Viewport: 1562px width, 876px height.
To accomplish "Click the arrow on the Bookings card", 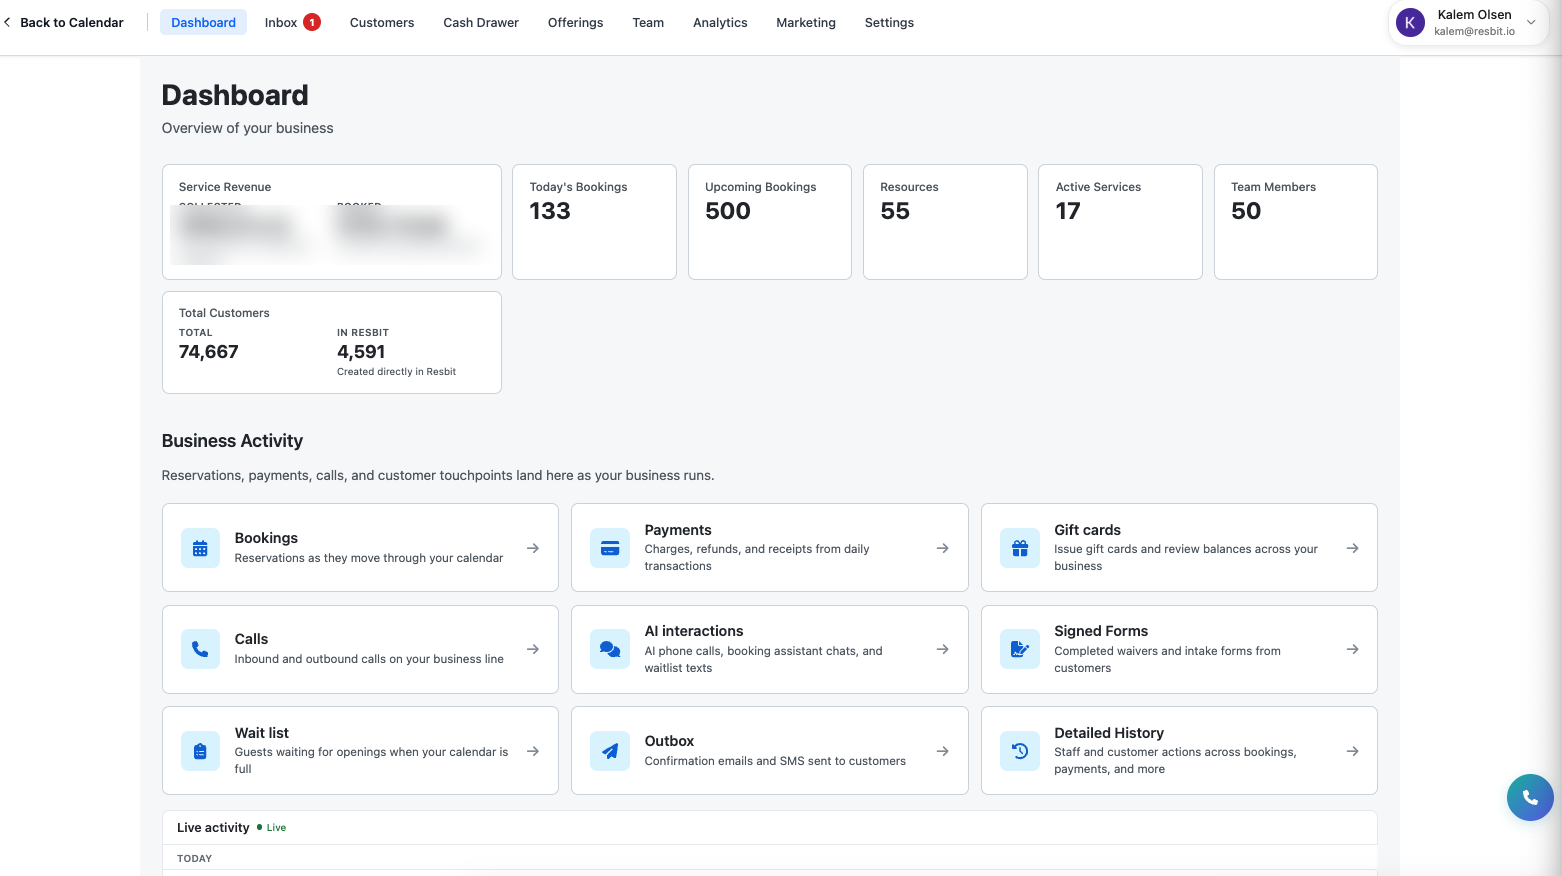I will point(533,548).
